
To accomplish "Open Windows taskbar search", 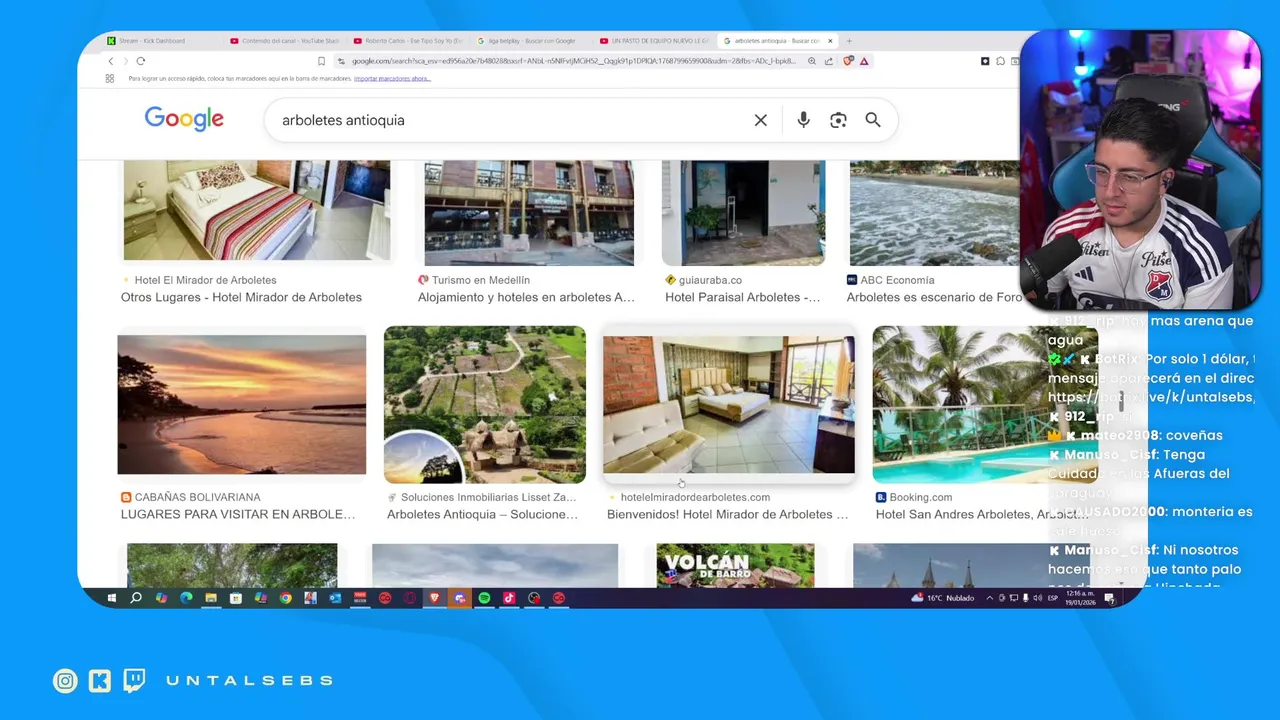I will click(x=136, y=598).
